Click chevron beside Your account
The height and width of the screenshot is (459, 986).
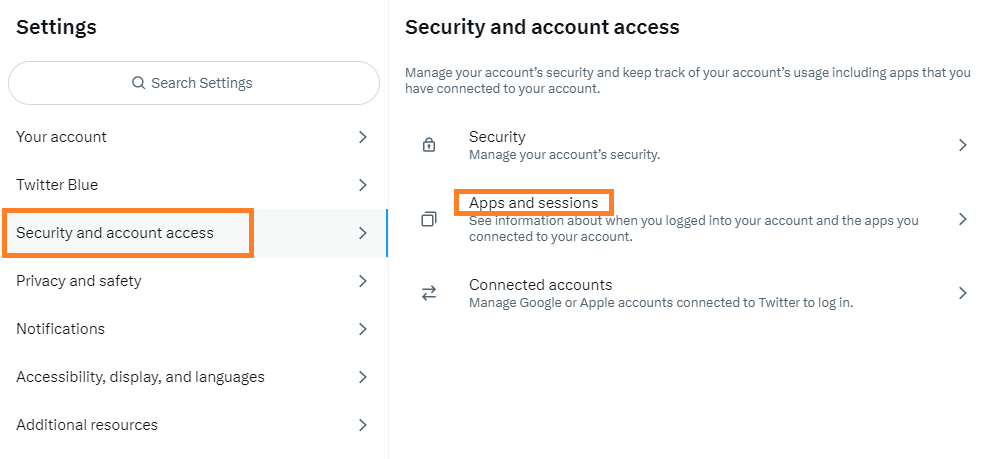point(362,137)
